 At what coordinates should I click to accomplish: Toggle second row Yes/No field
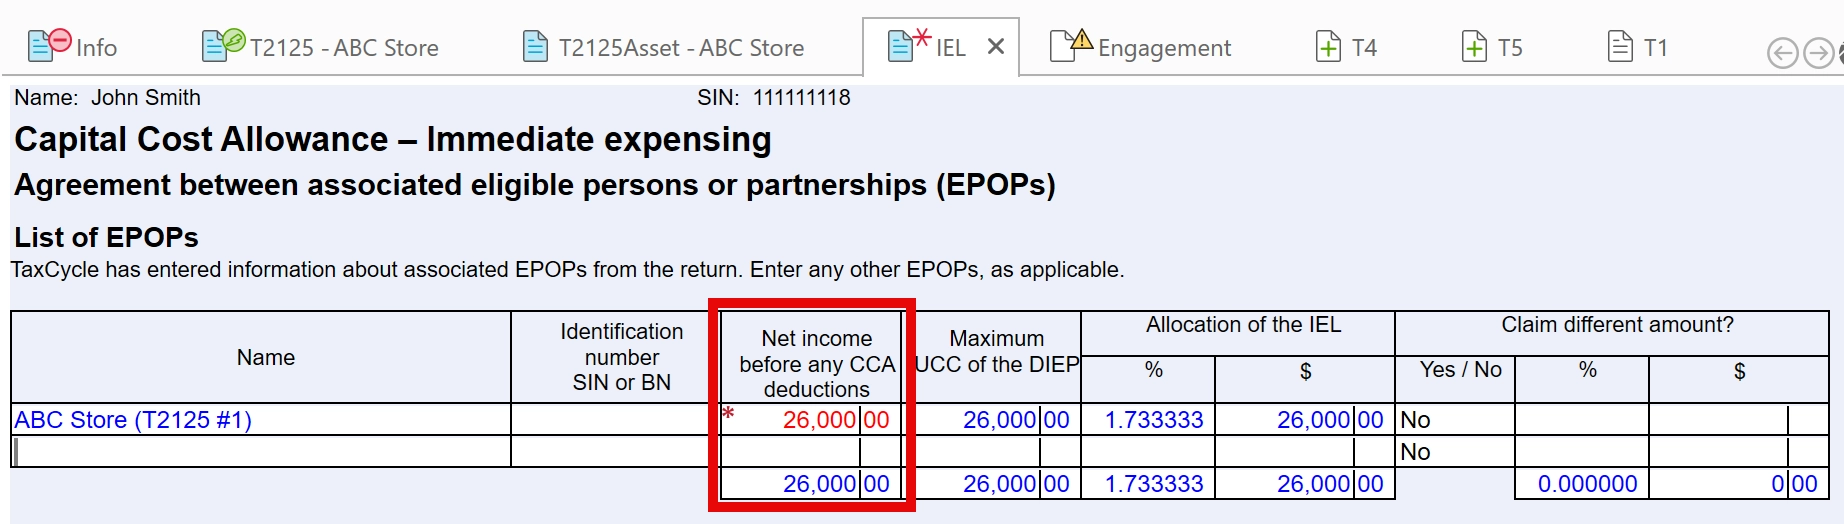1455,452
